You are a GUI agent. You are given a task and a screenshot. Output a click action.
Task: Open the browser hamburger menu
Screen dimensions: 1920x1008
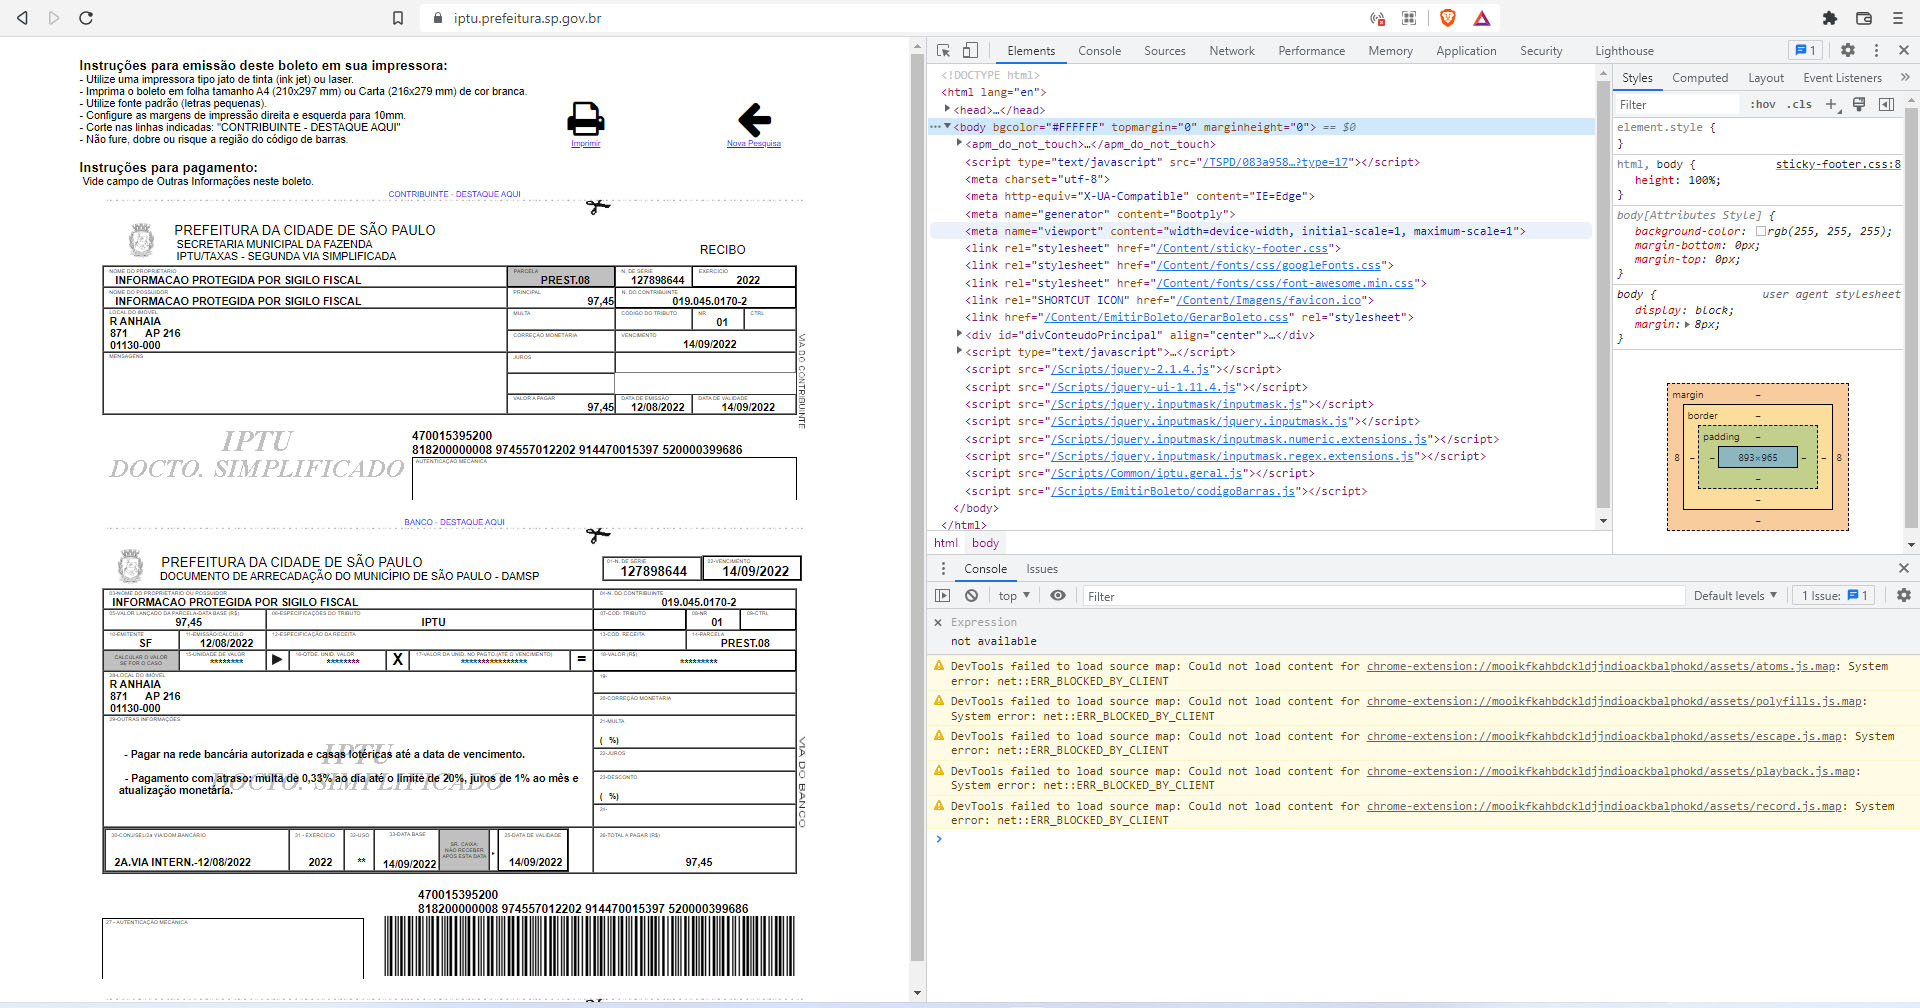[x=1897, y=18]
